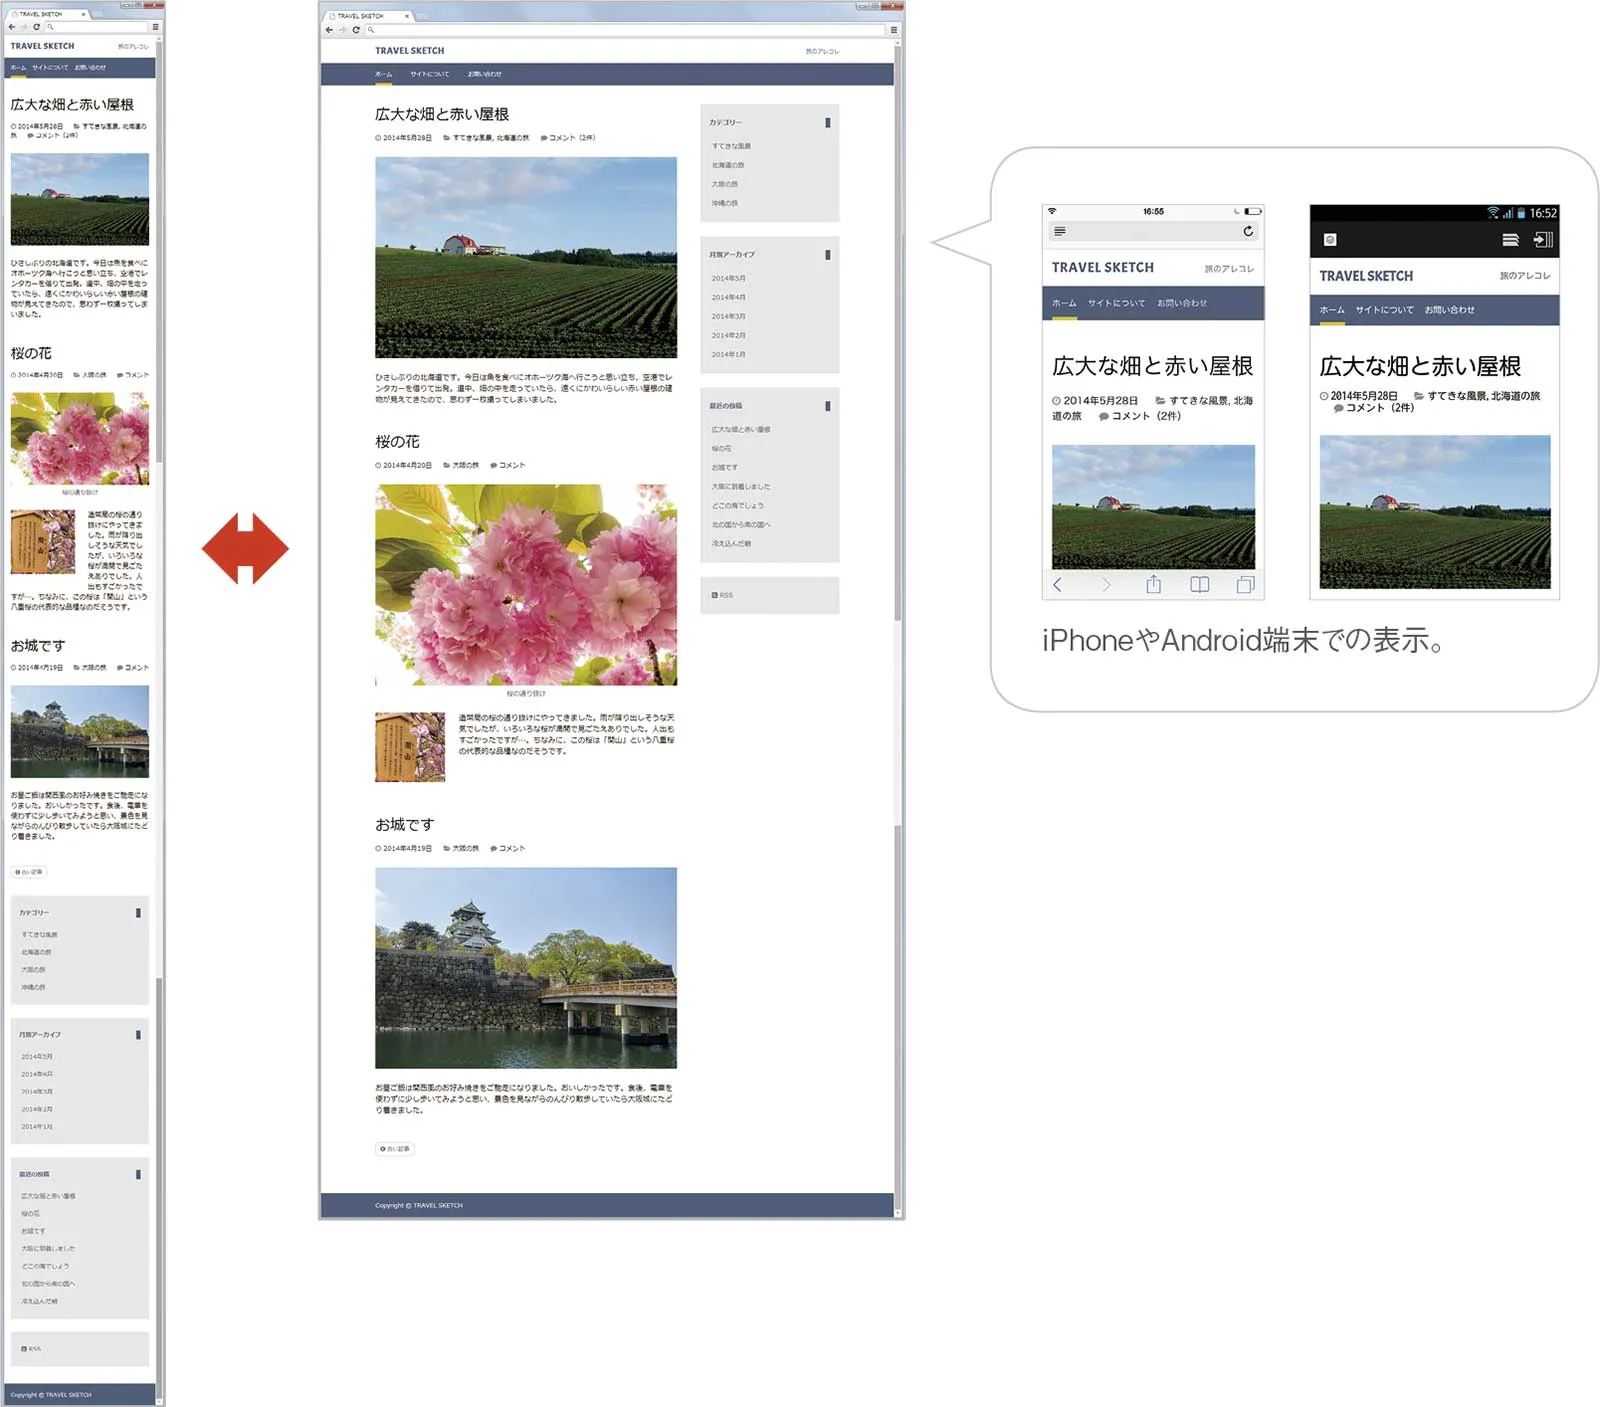
Task: Open the Chrome hamburger menu
Action: [x=893, y=29]
